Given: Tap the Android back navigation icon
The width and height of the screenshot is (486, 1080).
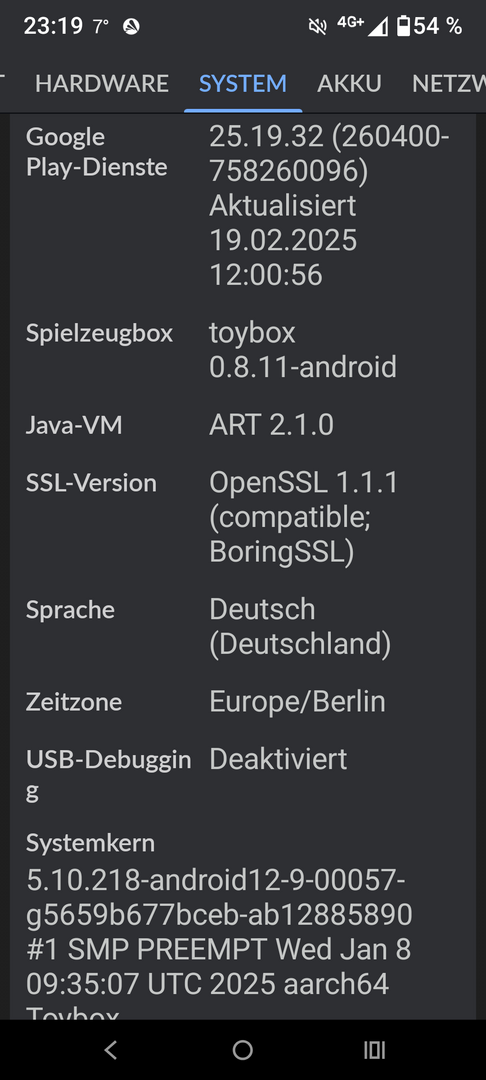Looking at the screenshot, I should (x=111, y=1050).
